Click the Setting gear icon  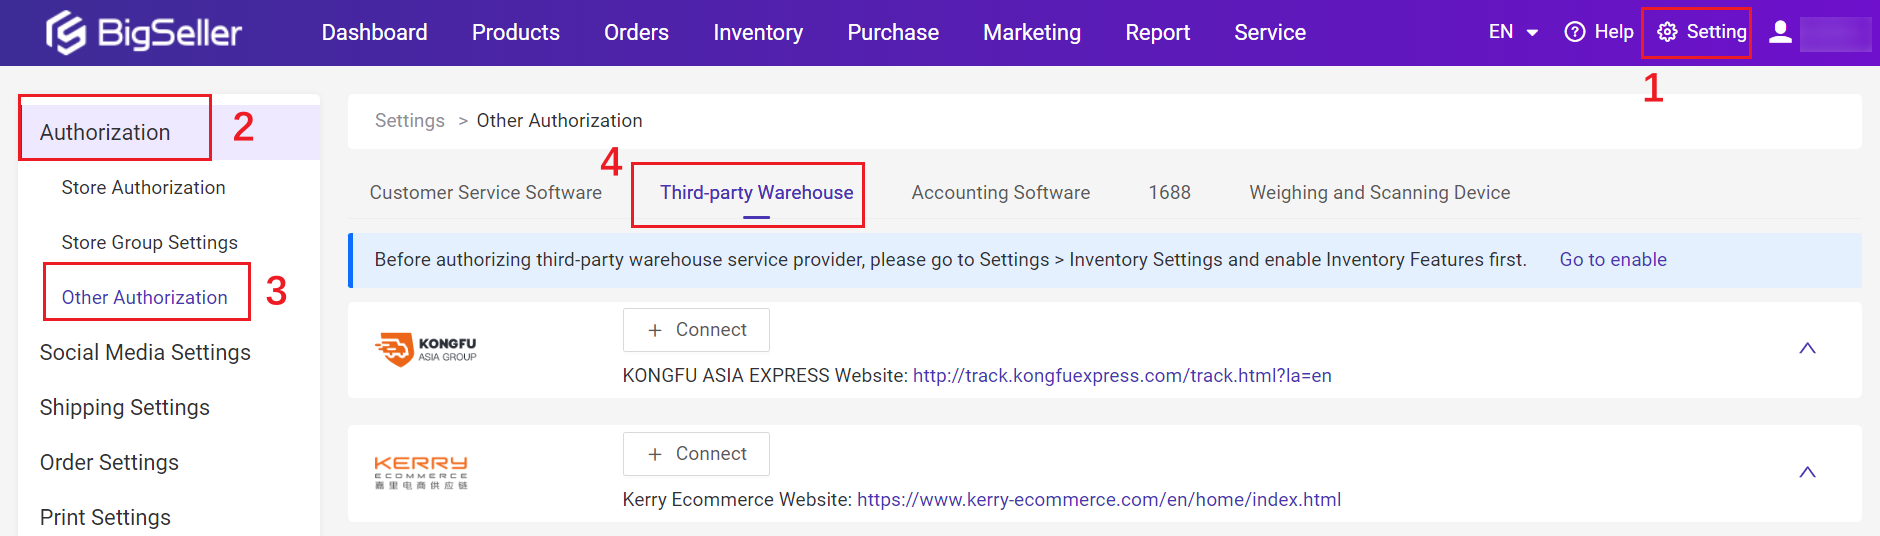click(1667, 32)
